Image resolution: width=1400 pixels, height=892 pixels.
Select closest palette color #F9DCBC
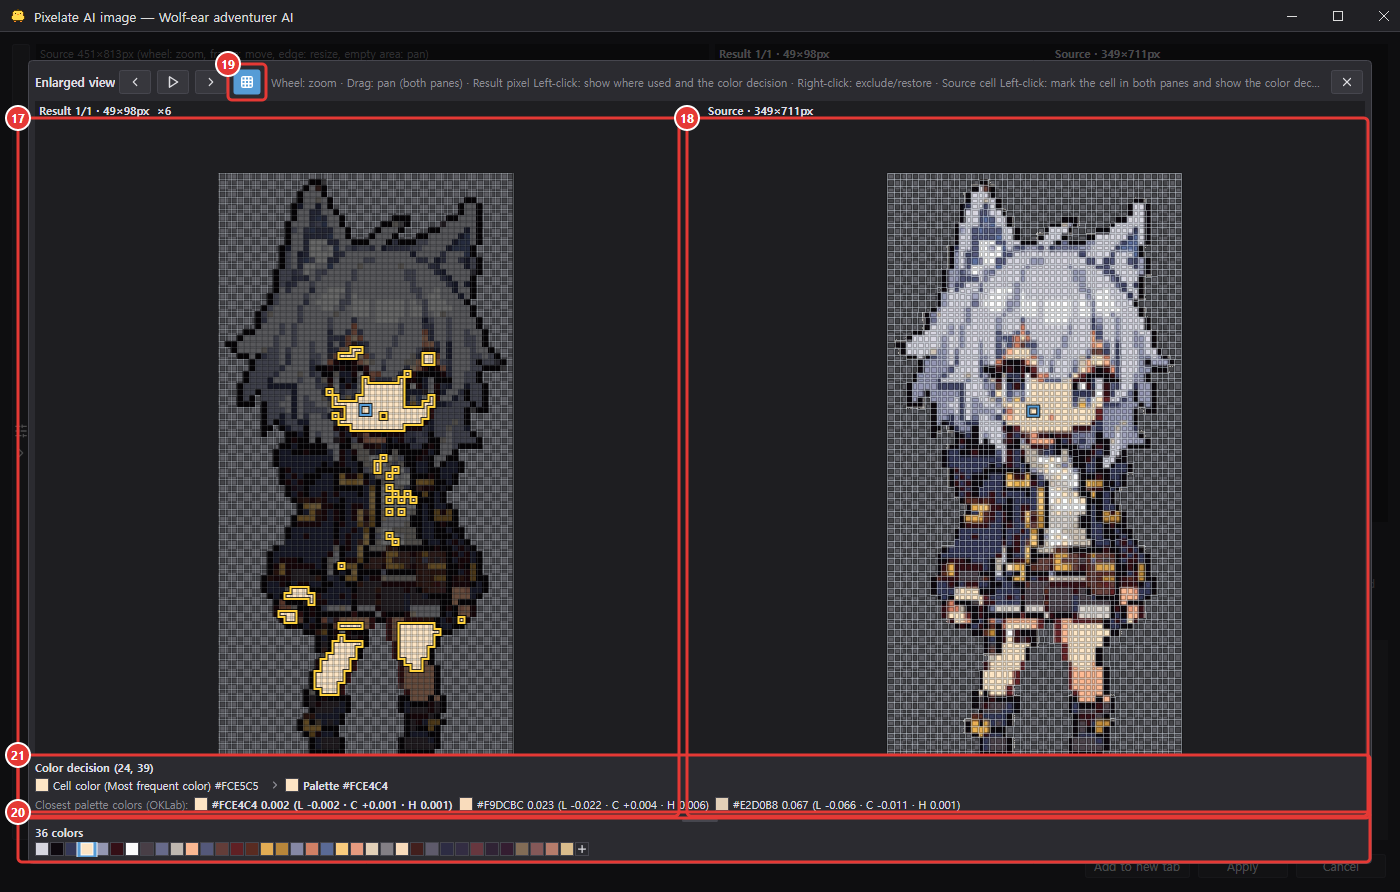[466, 804]
